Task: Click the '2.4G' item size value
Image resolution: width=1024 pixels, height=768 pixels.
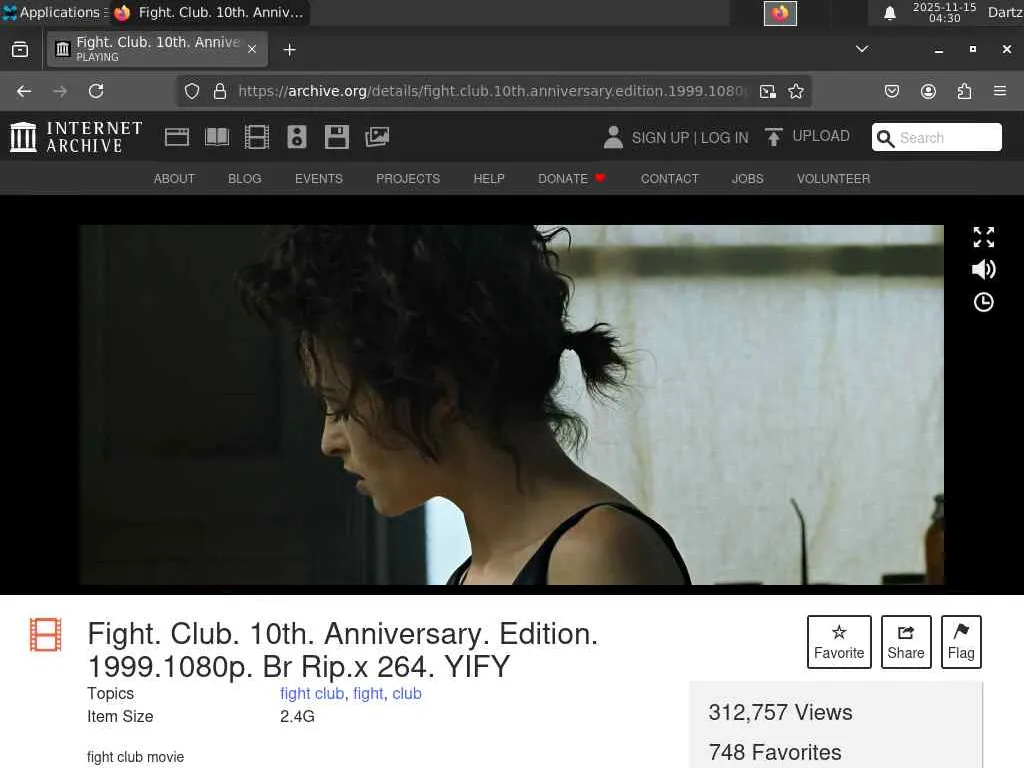Action: [297, 716]
